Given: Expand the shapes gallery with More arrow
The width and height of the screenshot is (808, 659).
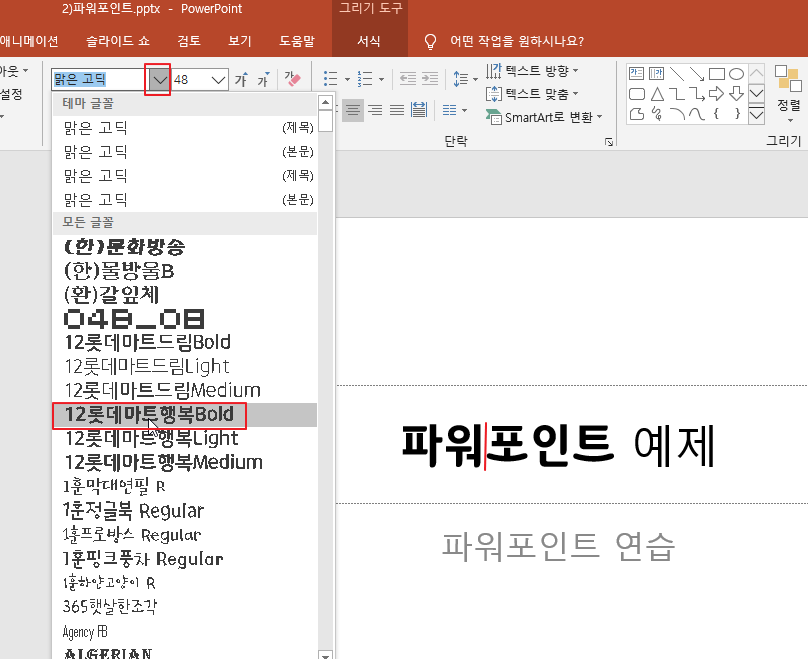Looking at the screenshot, I should [x=756, y=114].
